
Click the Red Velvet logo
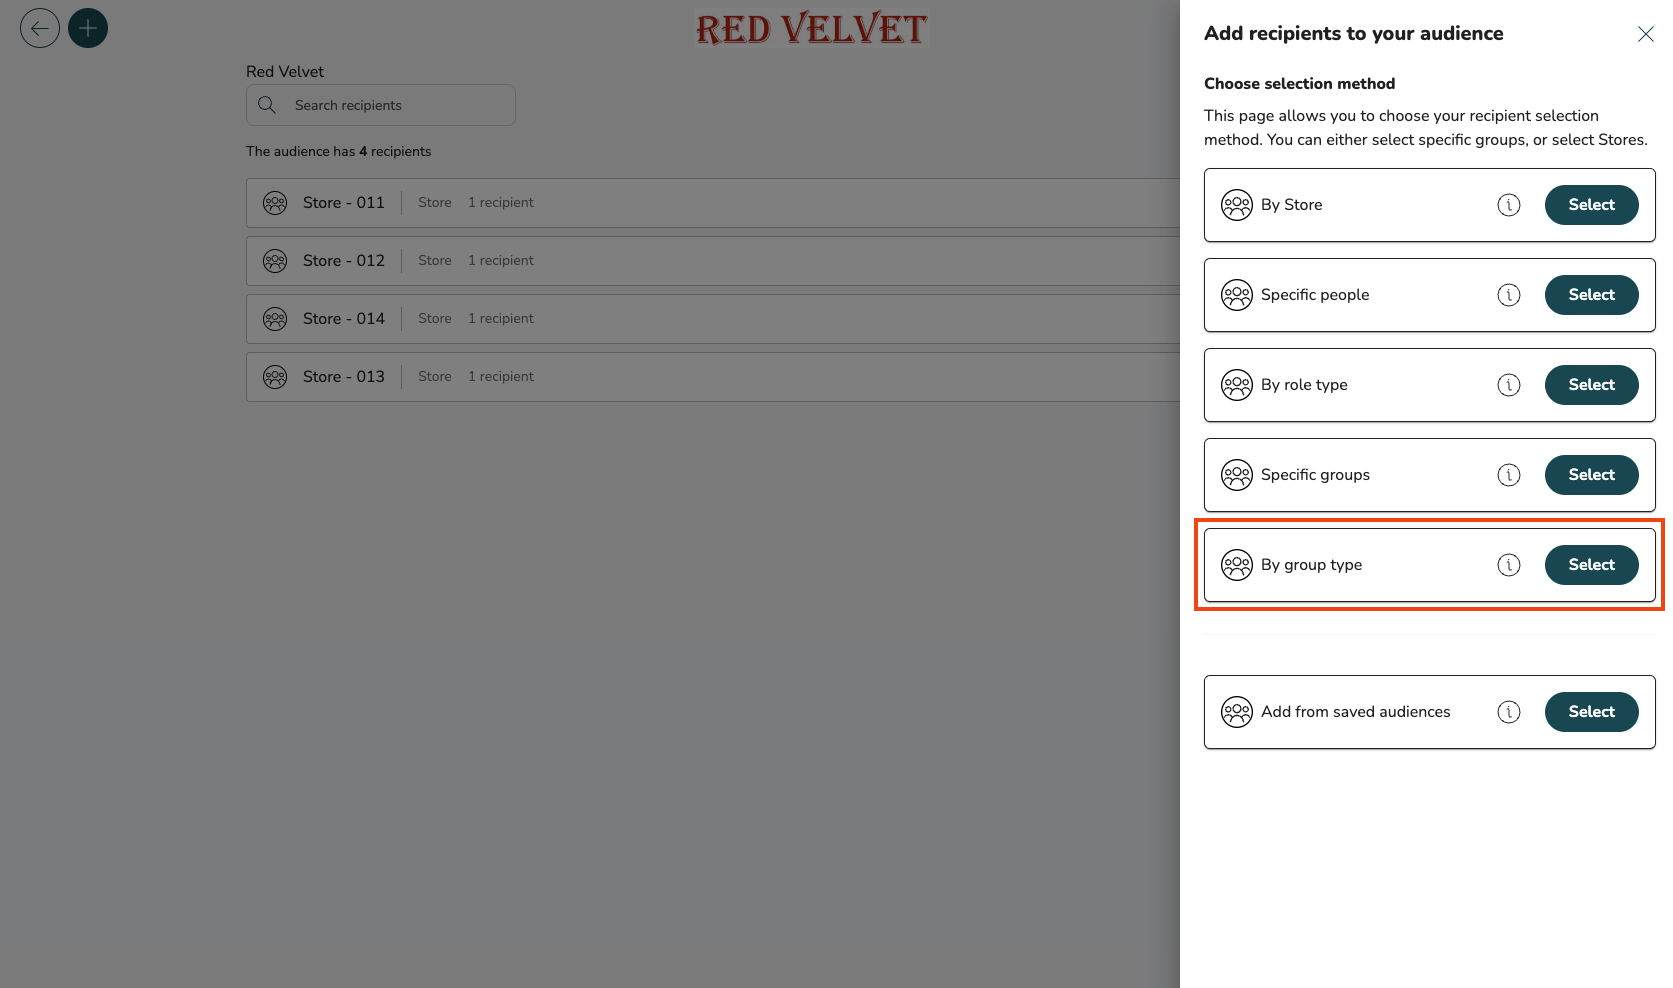pyautogui.click(x=811, y=29)
